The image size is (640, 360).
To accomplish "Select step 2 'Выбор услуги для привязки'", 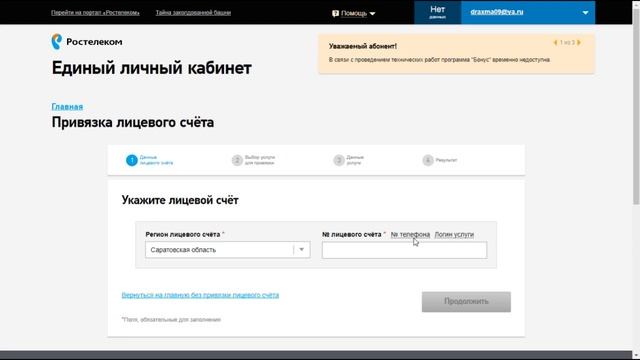I will [253, 160].
